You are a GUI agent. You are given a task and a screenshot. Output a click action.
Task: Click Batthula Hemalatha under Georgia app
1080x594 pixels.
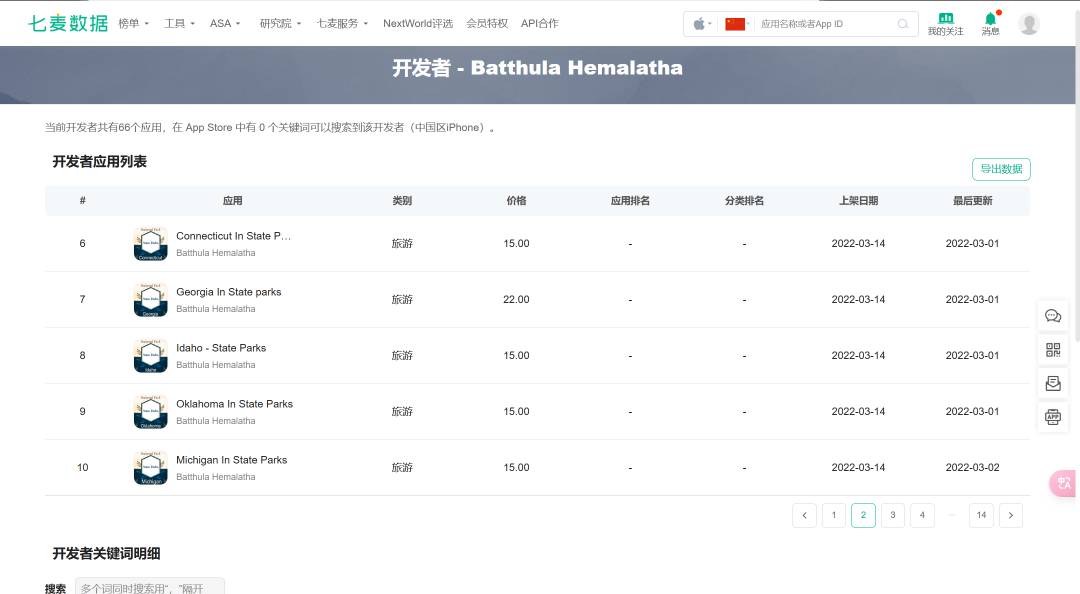click(216, 309)
